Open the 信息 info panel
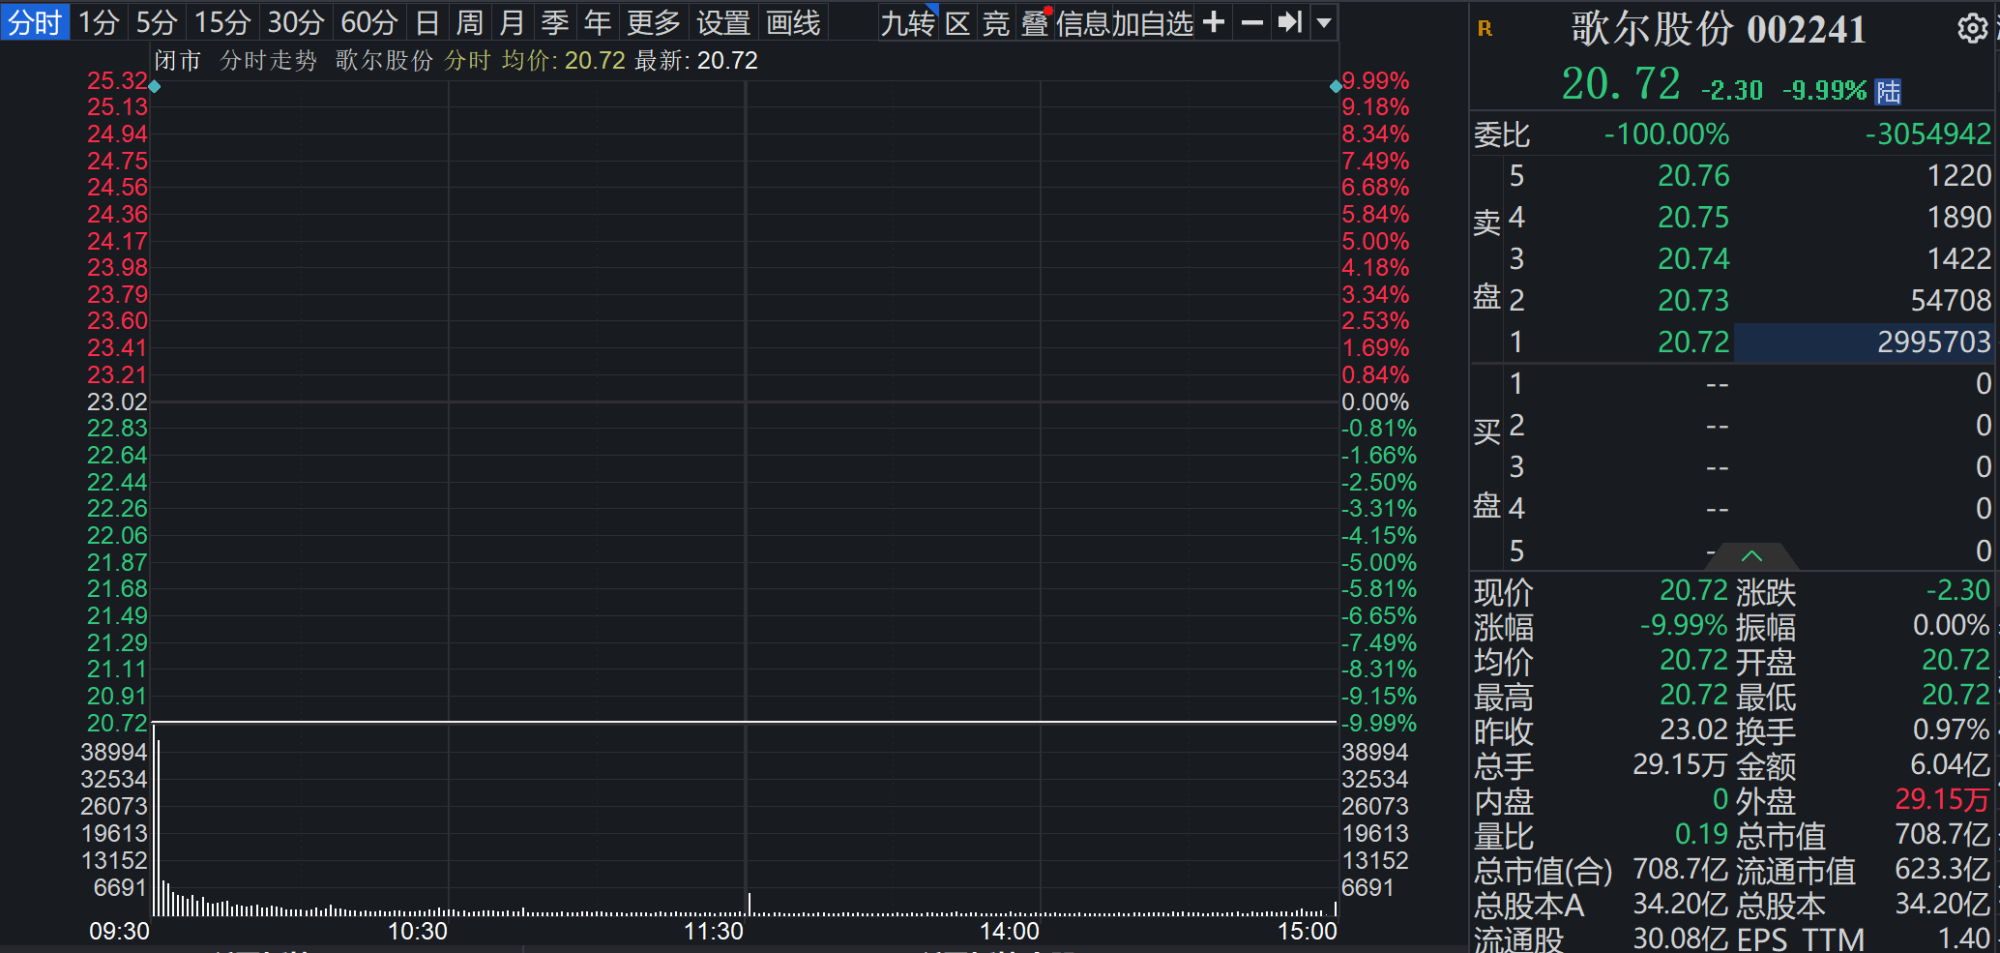The width and height of the screenshot is (2000, 953). [x=1082, y=22]
